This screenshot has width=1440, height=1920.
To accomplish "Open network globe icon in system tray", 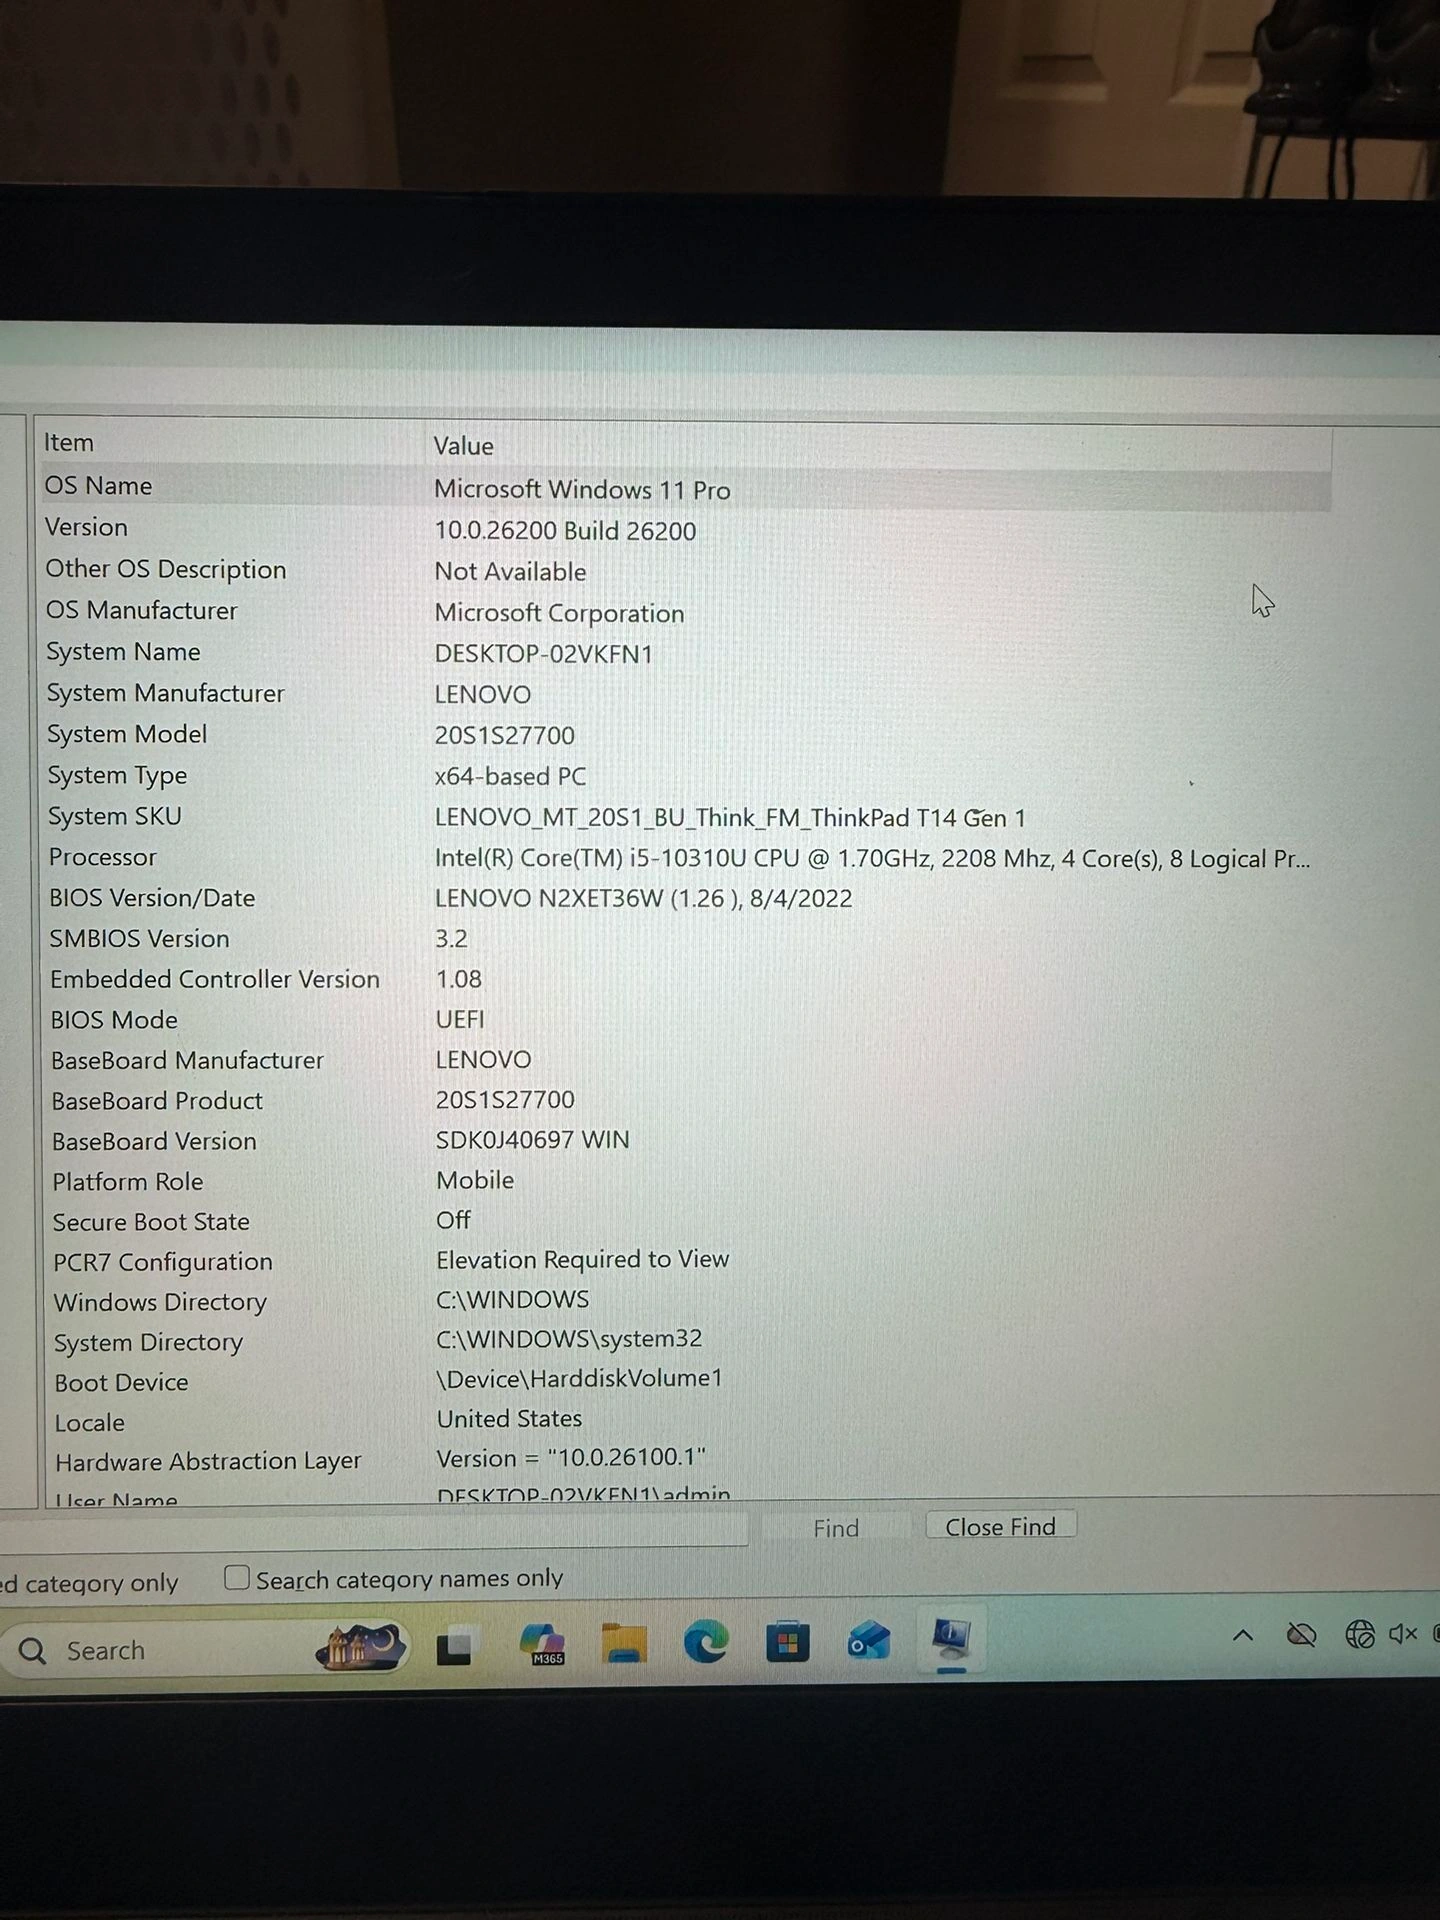I will tap(1359, 1635).
